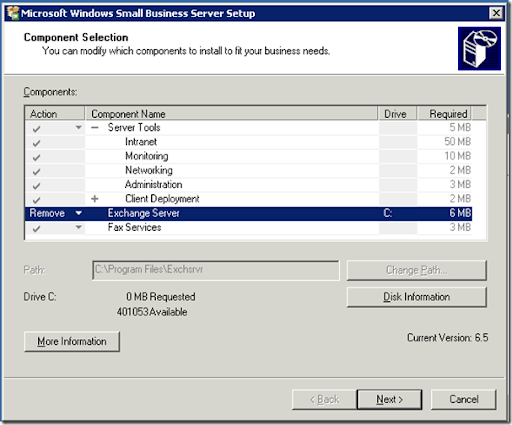The image size is (512, 425).
Task: Open the action dropdown for Server Tools
Action: pos(79,128)
